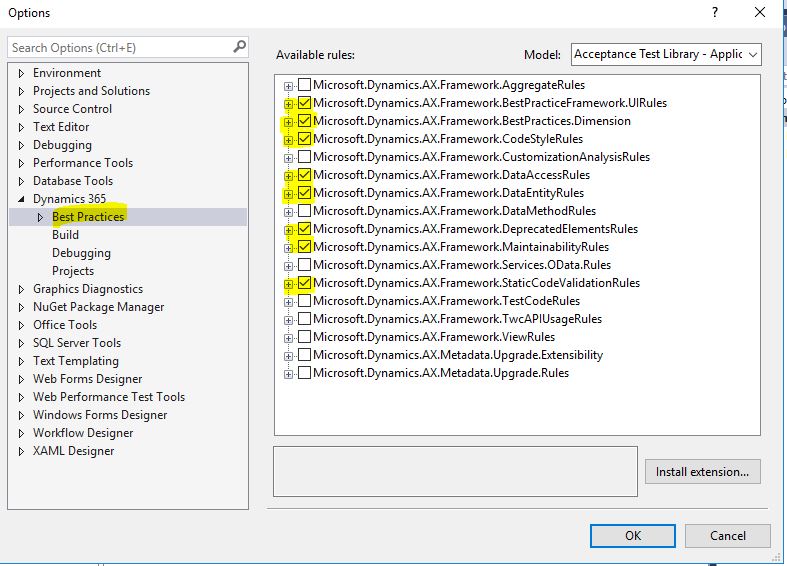Close the Options dialog
This screenshot has width=787, height=566.
coord(760,13)
